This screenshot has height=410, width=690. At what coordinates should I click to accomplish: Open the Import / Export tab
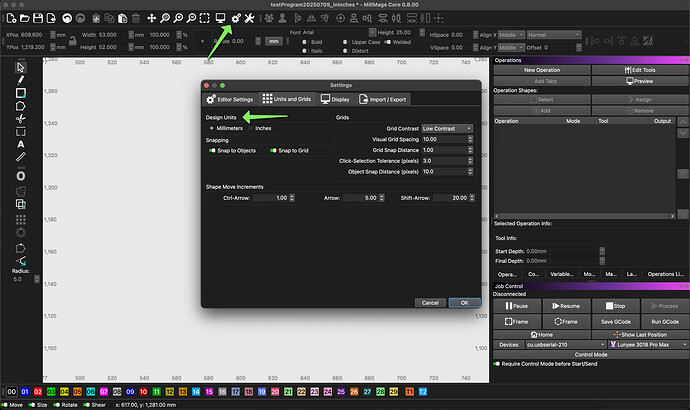[x=383, y=99]
